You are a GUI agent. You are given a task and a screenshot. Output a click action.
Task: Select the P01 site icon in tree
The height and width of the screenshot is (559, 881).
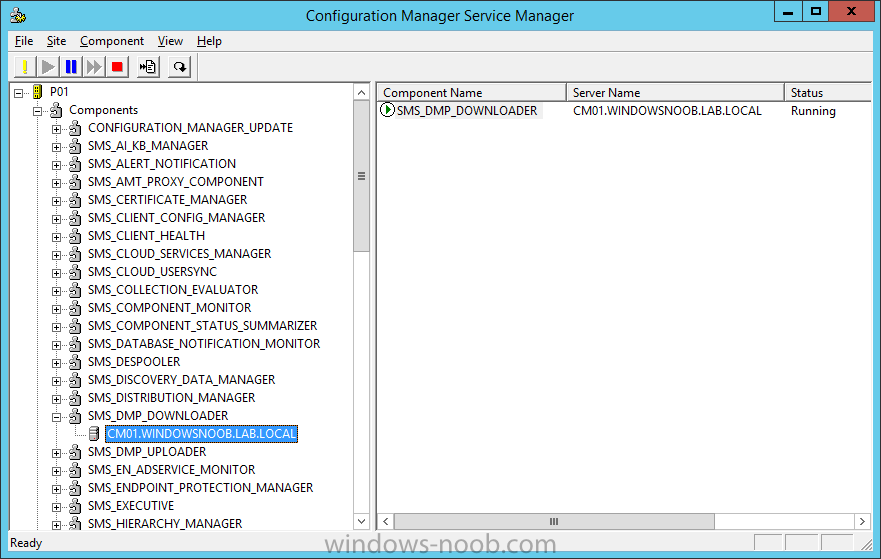[38, 92]
